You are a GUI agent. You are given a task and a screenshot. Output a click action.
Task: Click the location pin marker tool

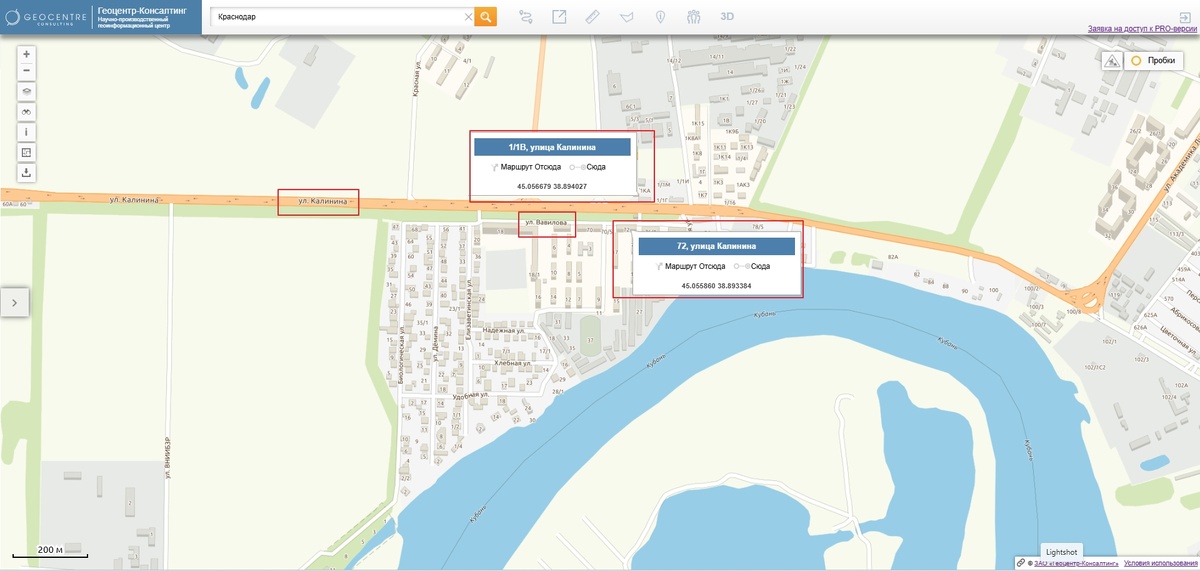660,17
